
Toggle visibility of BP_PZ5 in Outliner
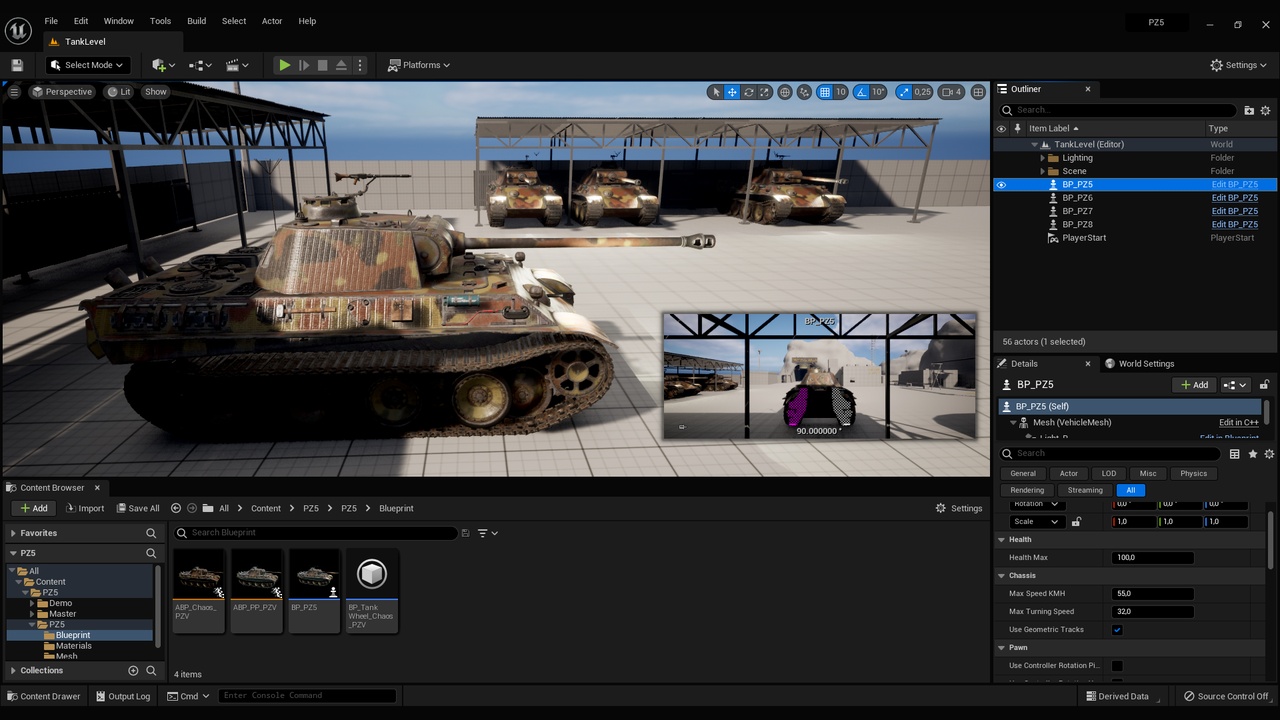(1001, 185)
